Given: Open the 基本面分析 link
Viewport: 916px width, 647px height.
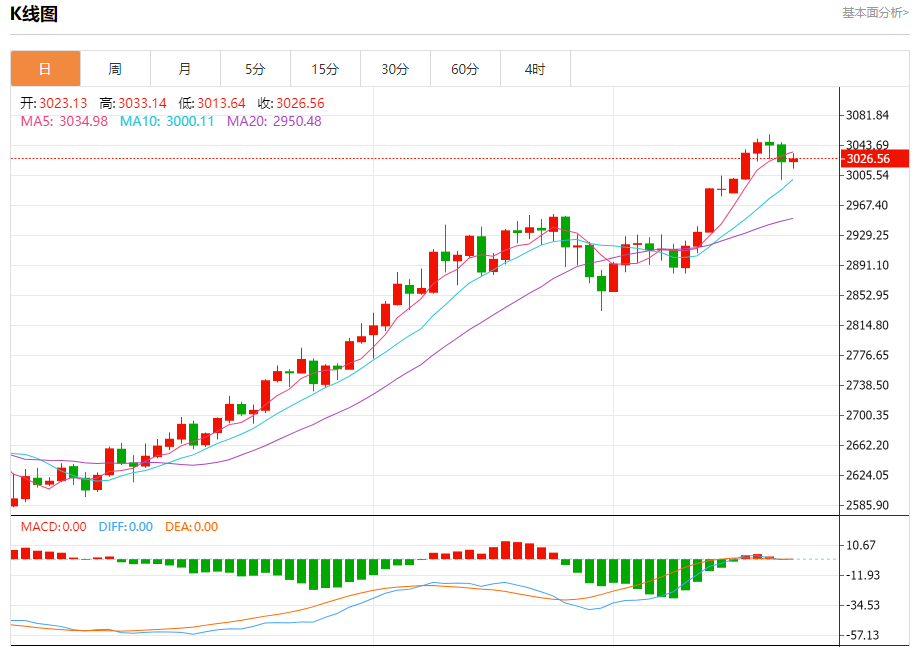Looking at the screenshot, I should point(875,13).
